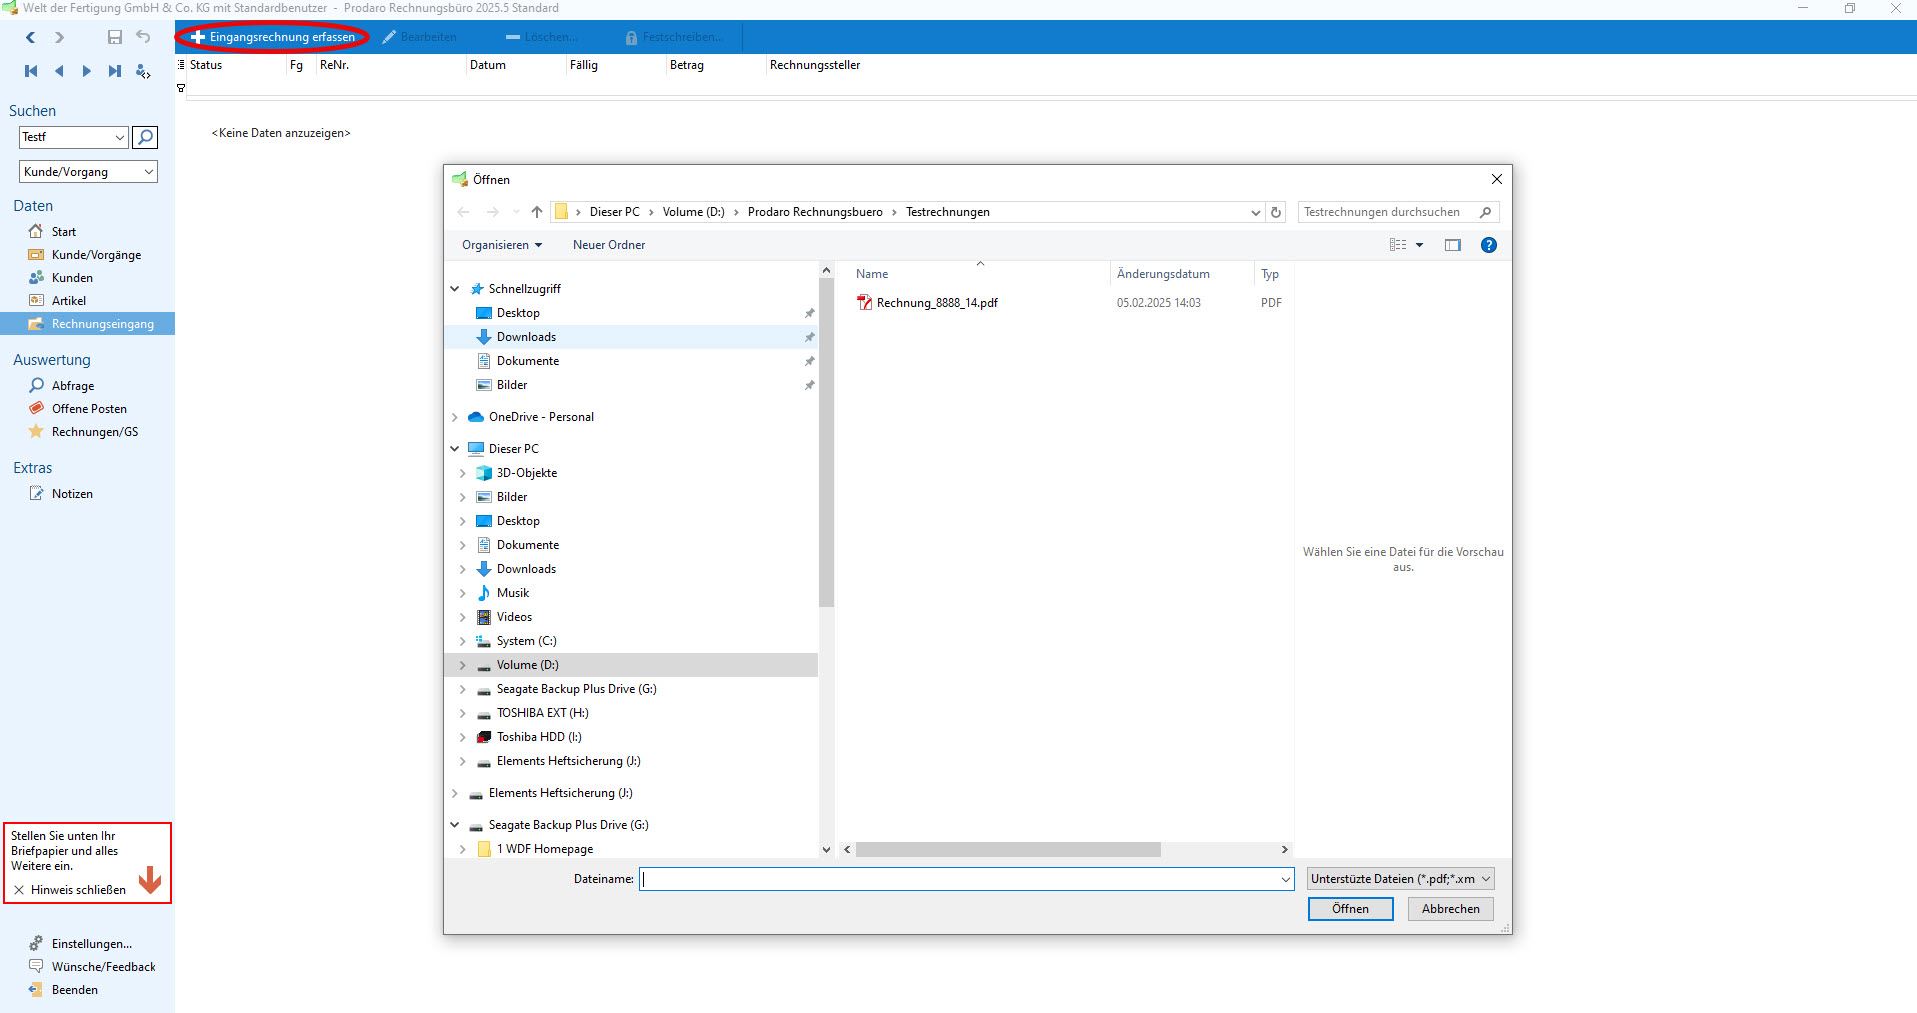The height and width of the screenshot is (1013, 1917).
Task: Open Artikel in sidebar
Action: coord(69,301)
